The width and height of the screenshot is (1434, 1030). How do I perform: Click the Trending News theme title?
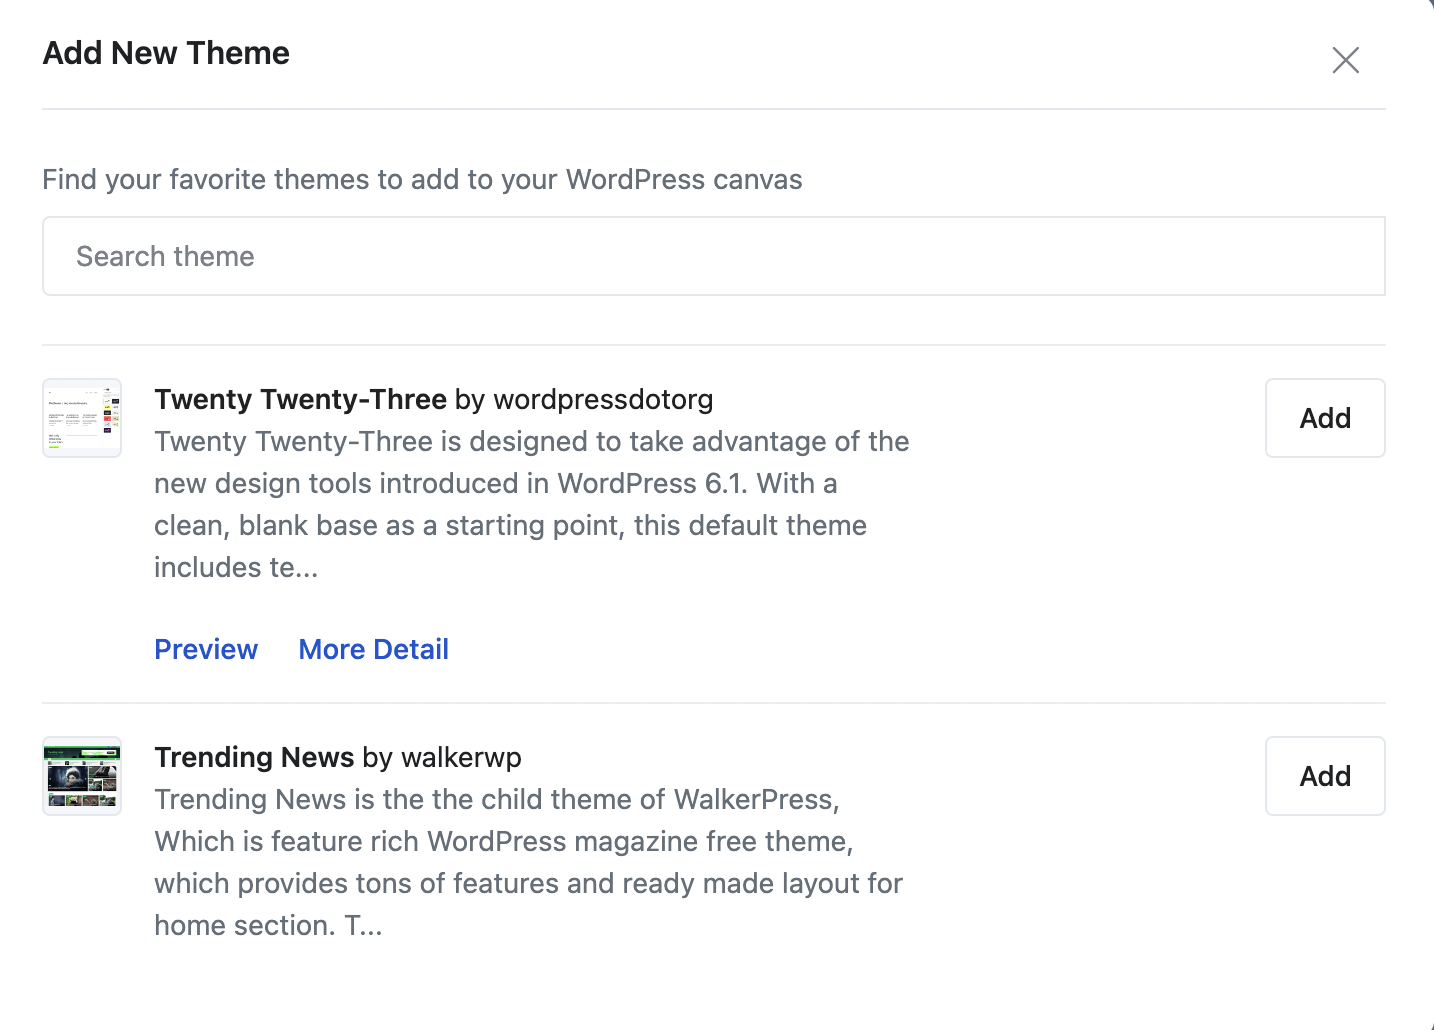pos(254,757)
